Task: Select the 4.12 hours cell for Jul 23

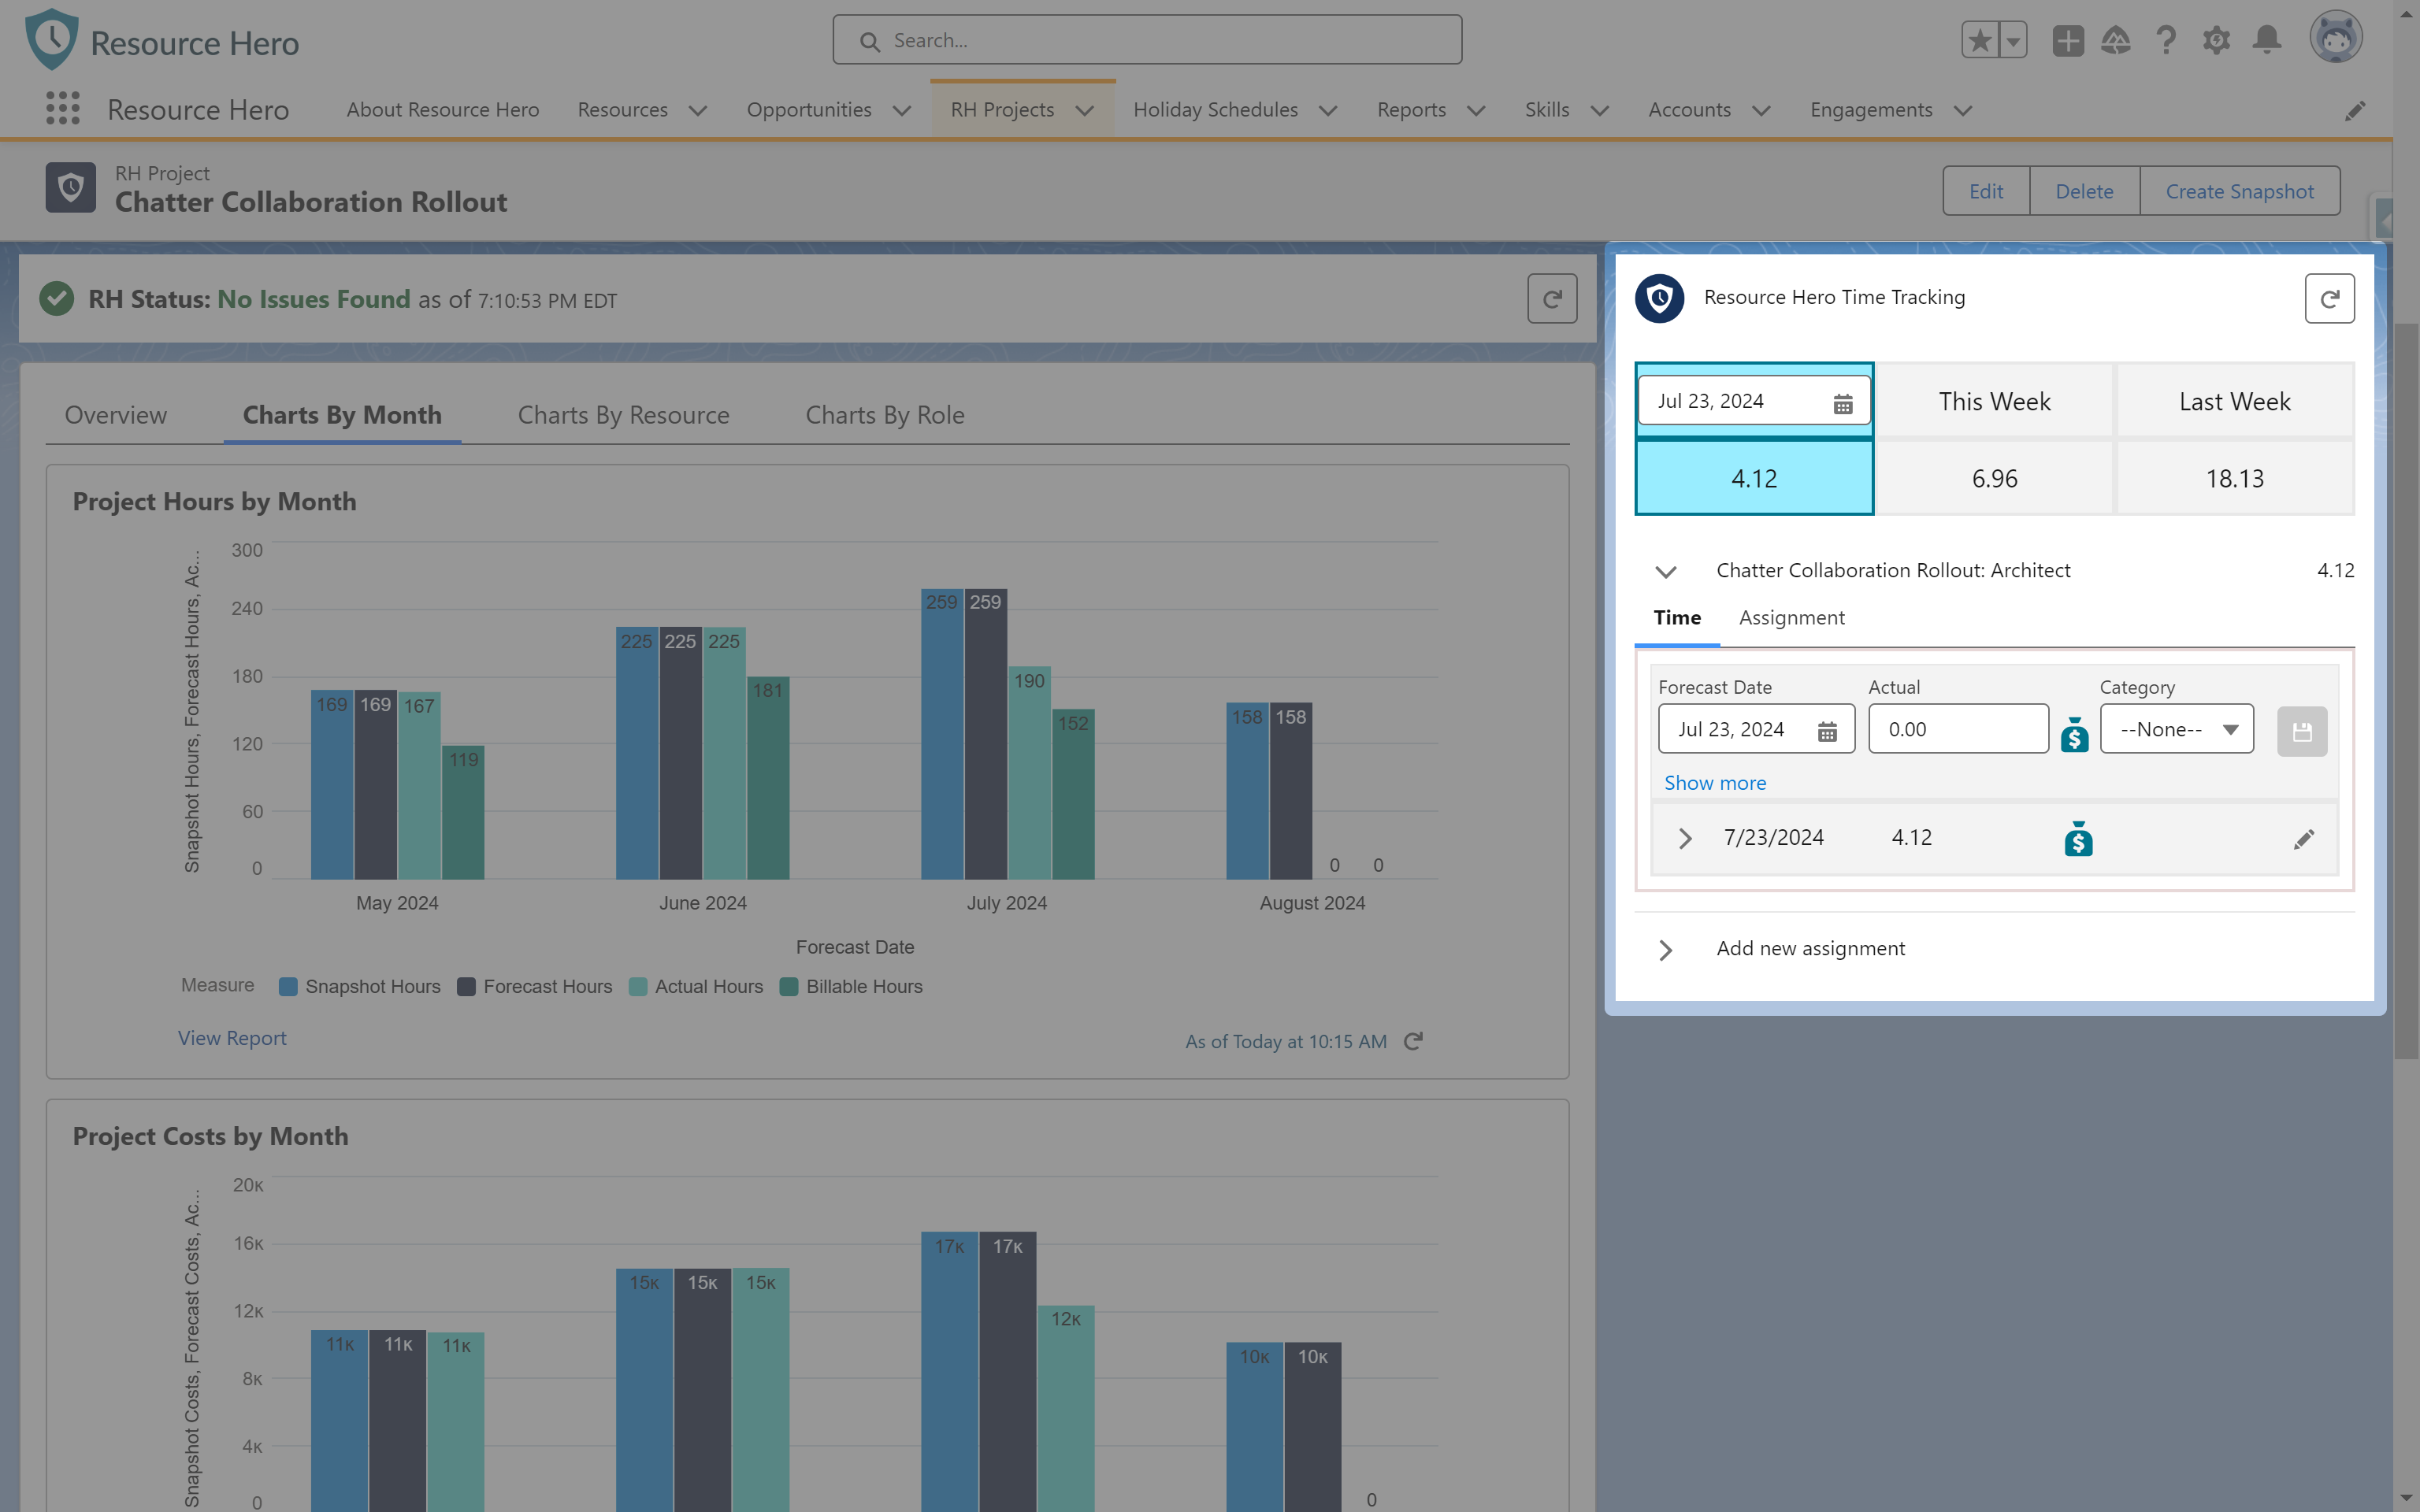Action: [x=1754, y=478]
